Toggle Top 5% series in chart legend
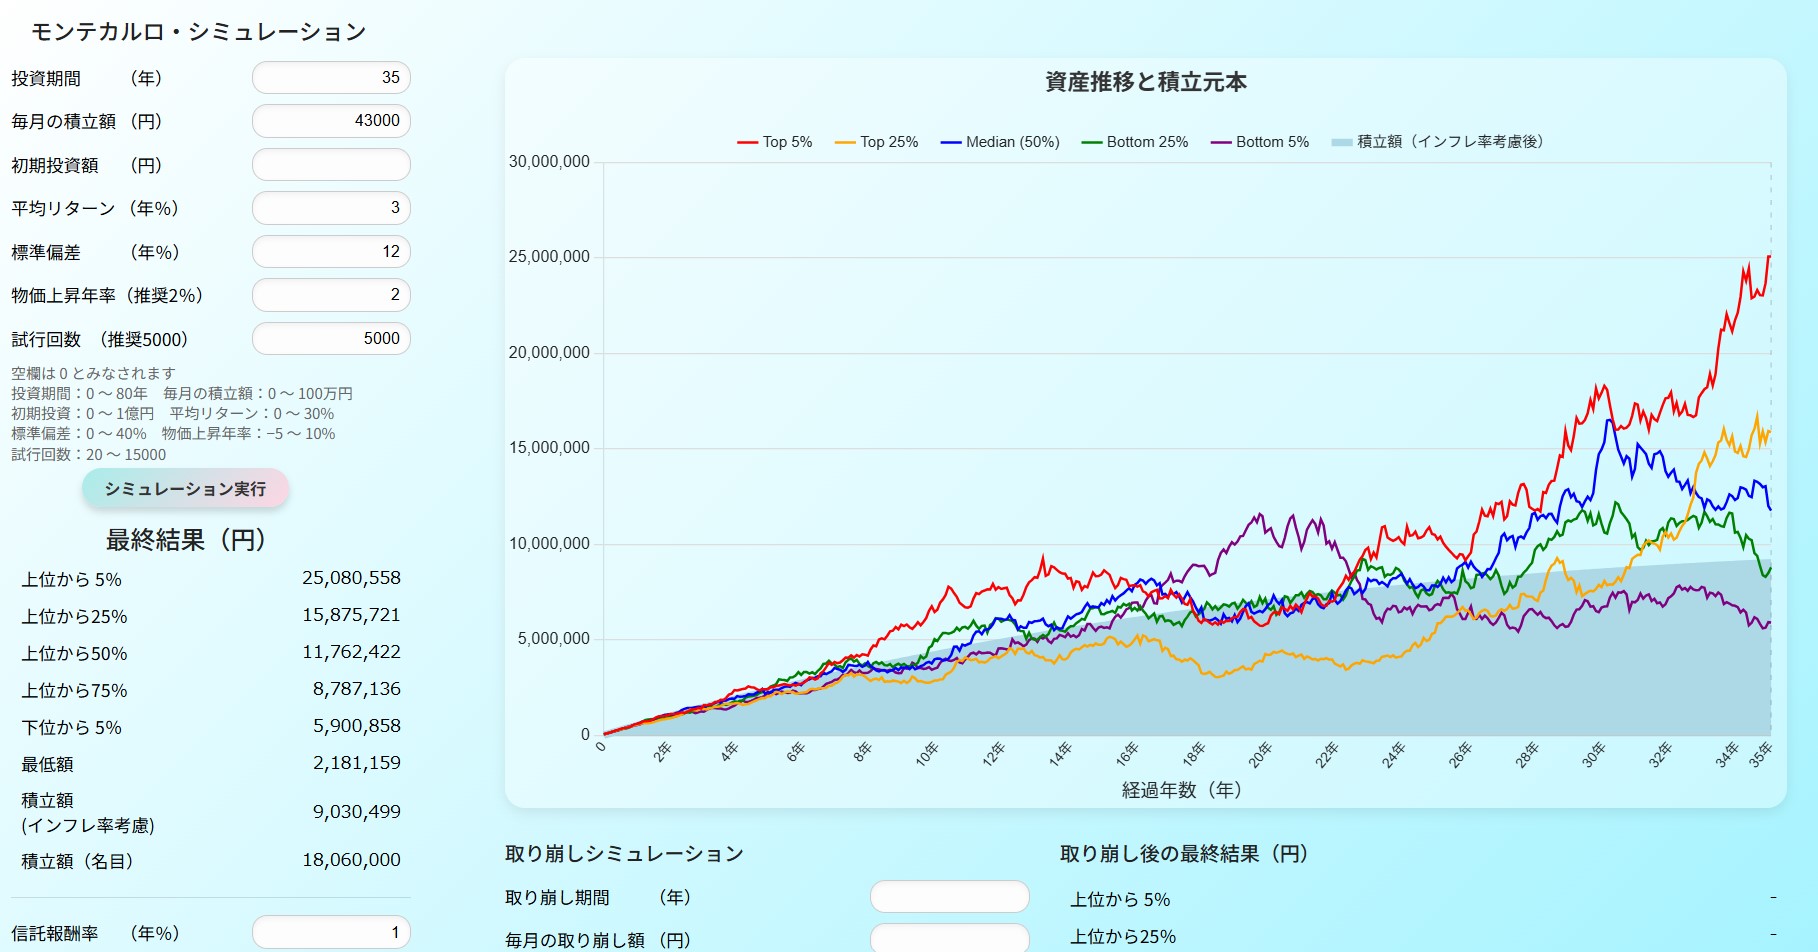1818x952 pixels. tap(774, 142)
